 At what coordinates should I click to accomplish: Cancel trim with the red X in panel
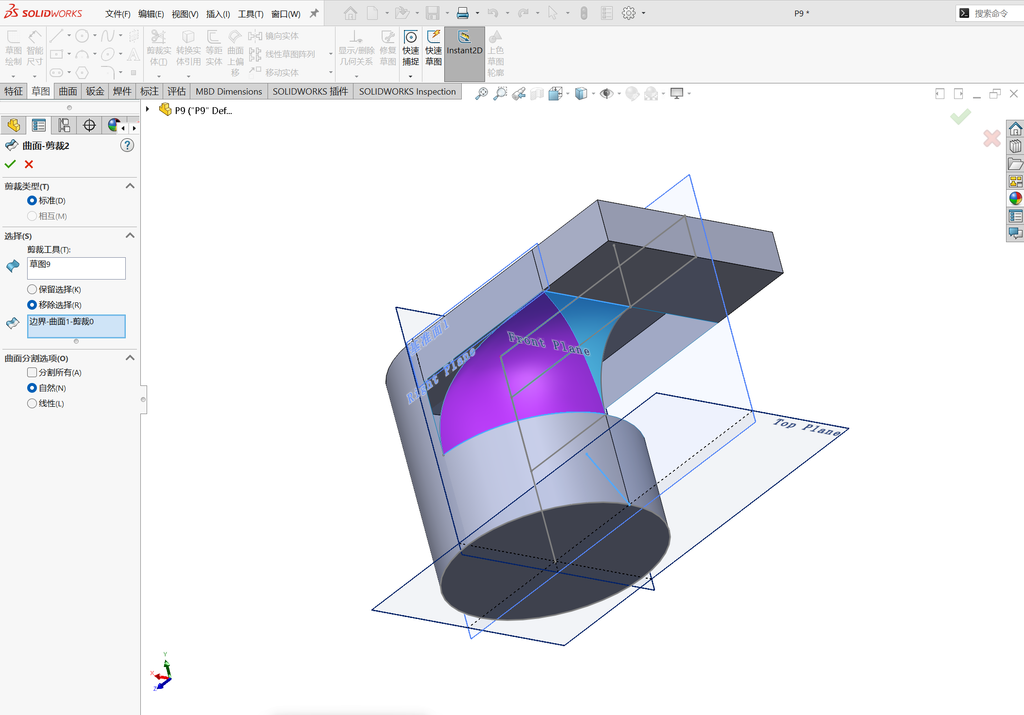coord(29,165)
